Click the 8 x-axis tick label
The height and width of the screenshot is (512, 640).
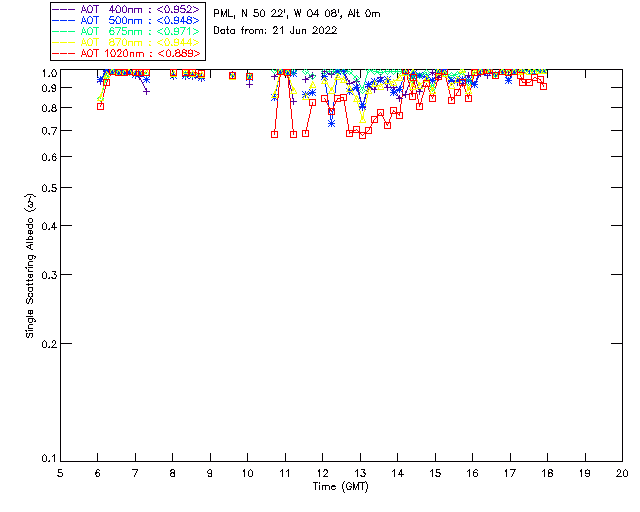pyautogui.click(x=172, y=473)
